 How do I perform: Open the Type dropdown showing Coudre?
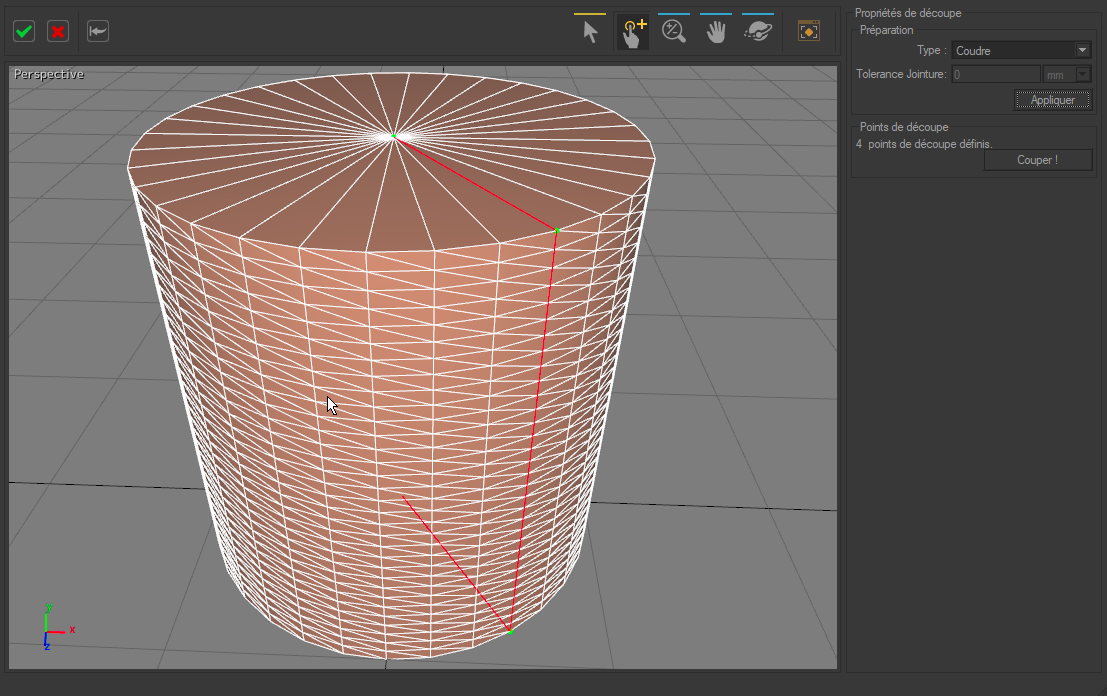click(x=1082, y=50)
